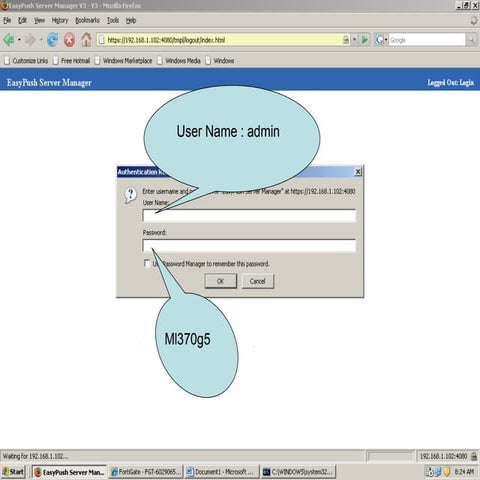Screen dimensions: 480x480
Task: Click the status bar padlock icon
Action: point(473,456)
